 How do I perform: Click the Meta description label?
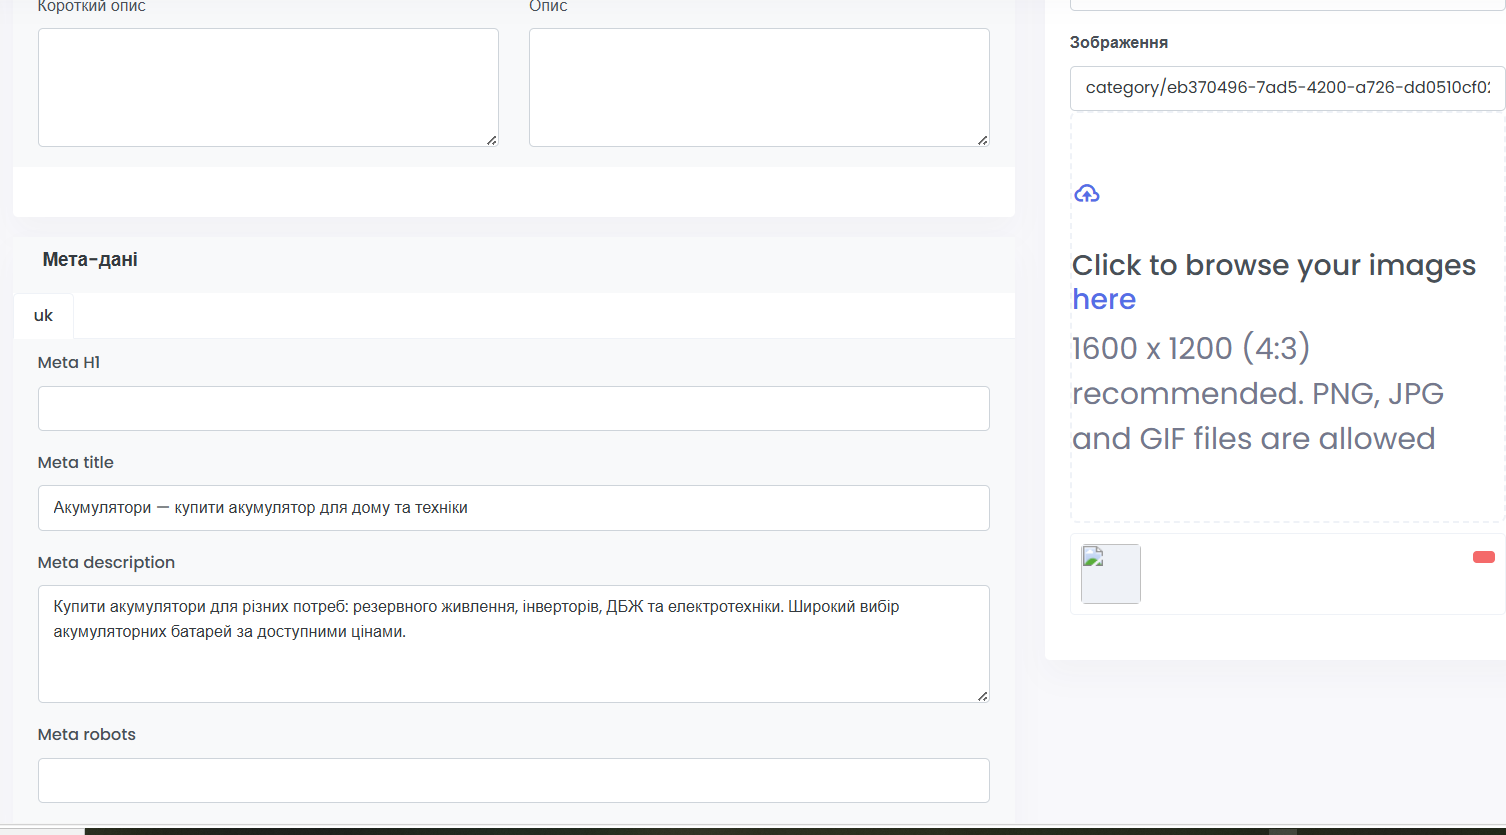point(106,562)
